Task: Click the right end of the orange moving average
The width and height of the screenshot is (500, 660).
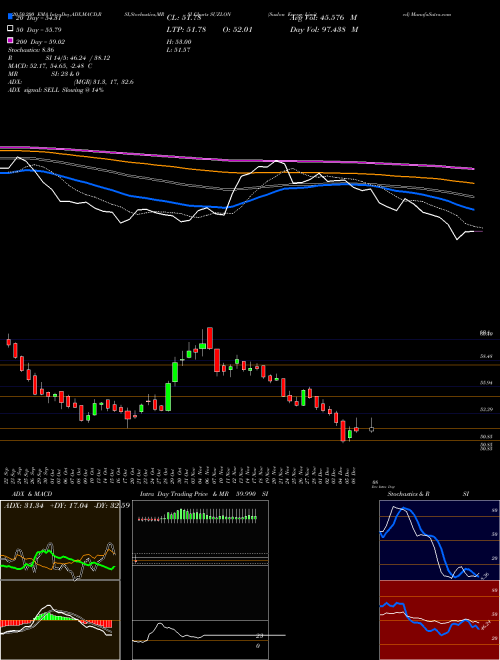Action: (x=473, y=183)
